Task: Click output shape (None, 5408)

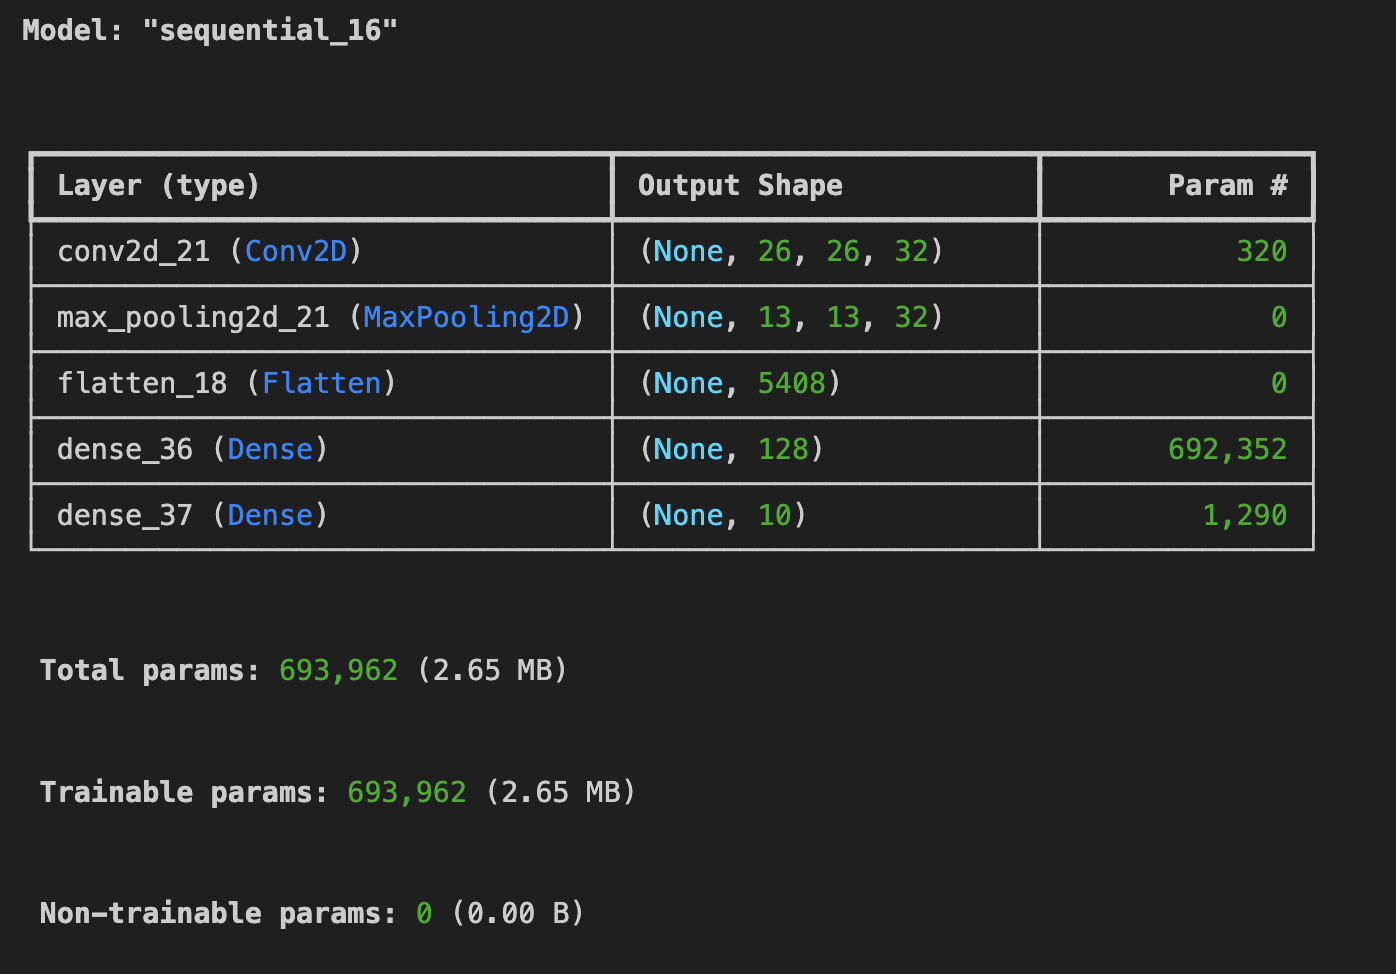Action: click(739, 383)
